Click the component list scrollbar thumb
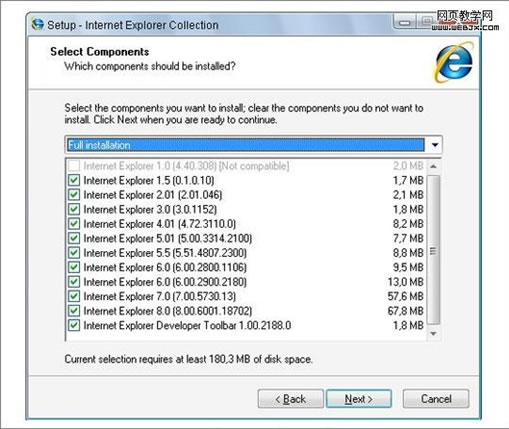 tap(433, 250)
